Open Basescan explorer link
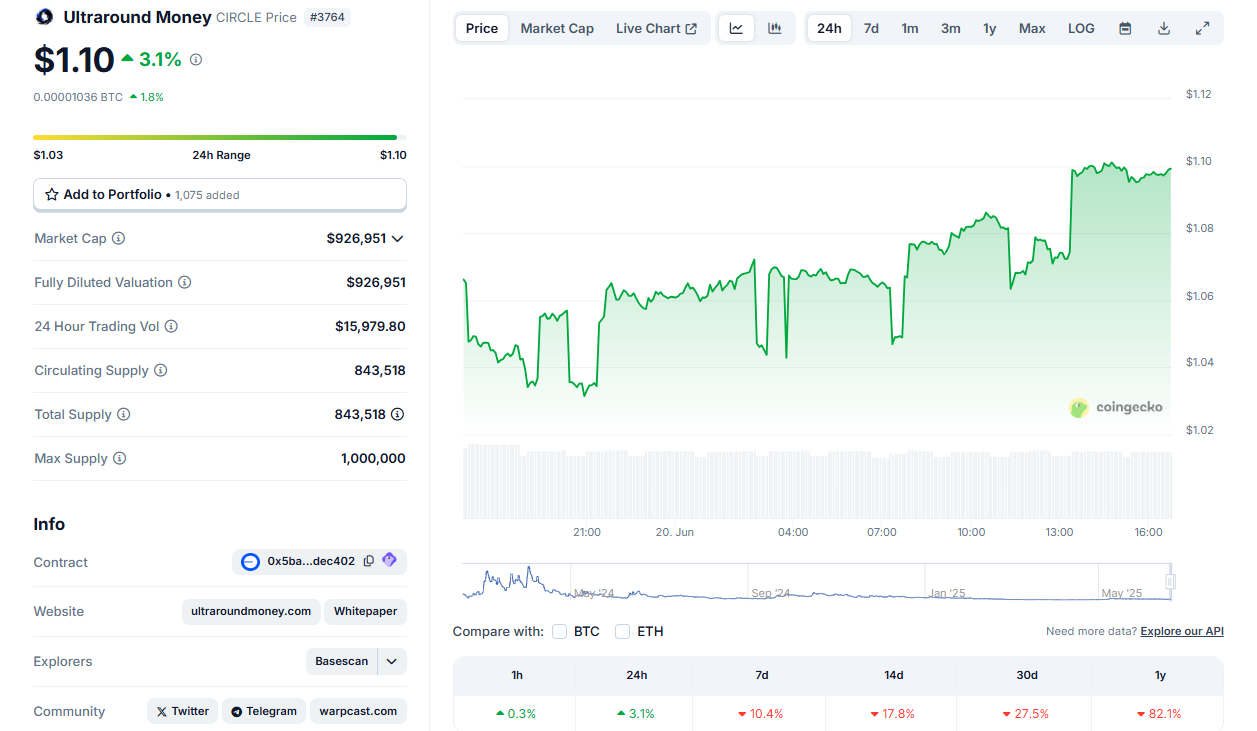 [342, 662]
